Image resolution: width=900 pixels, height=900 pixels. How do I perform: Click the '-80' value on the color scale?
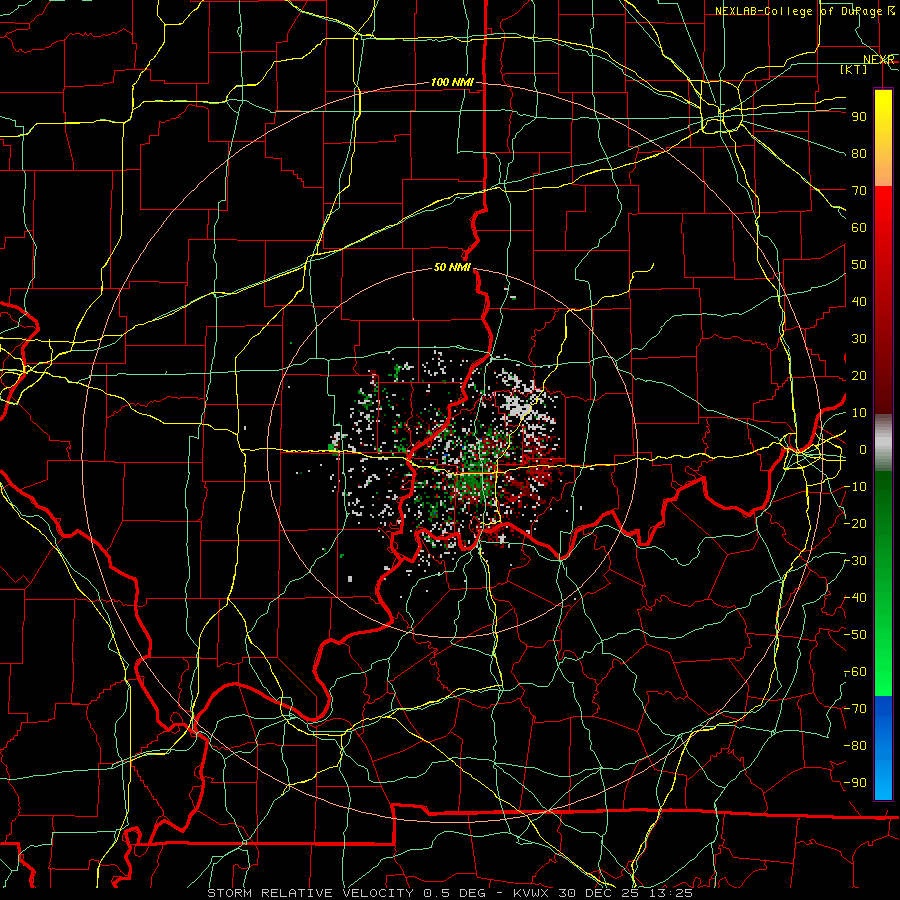coord(855,746)
